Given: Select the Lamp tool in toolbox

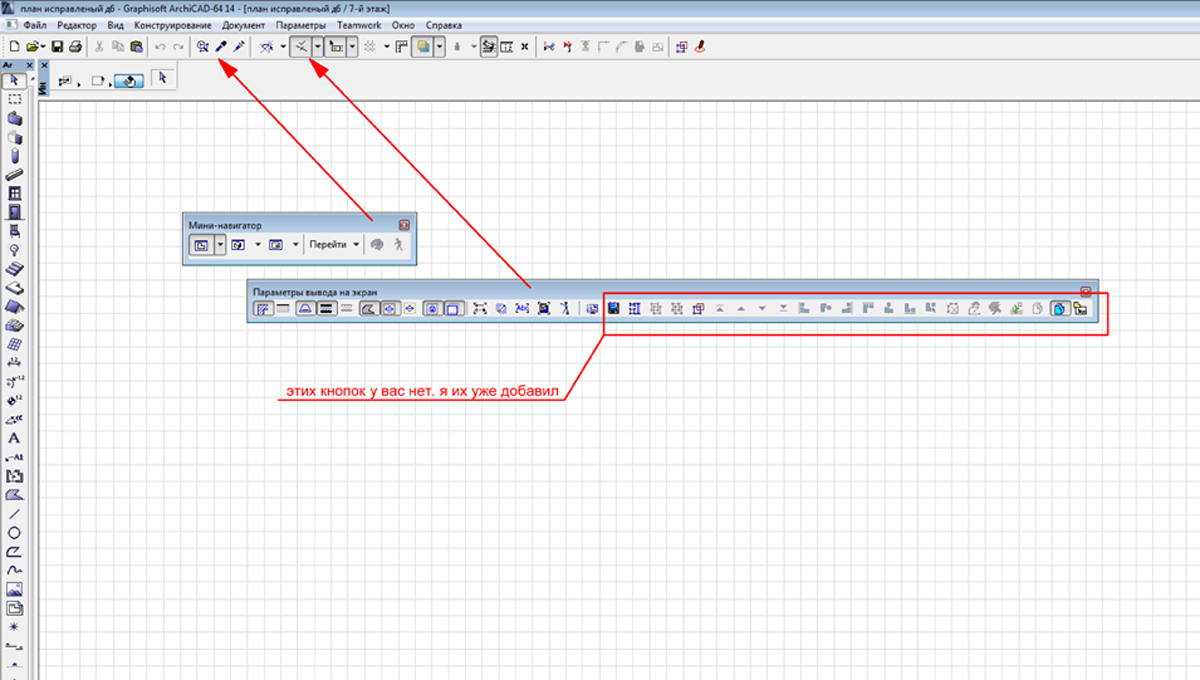Looking at the screenshot, I should (14, 249).
